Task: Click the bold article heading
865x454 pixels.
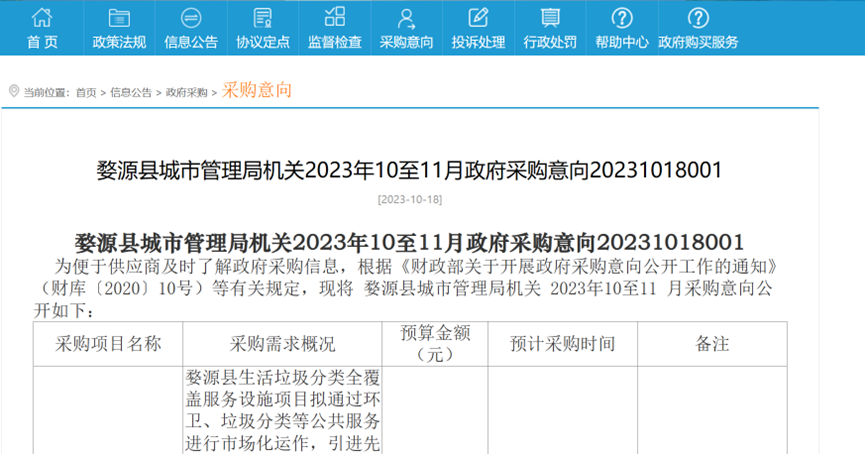Action: tap(409, 243)
